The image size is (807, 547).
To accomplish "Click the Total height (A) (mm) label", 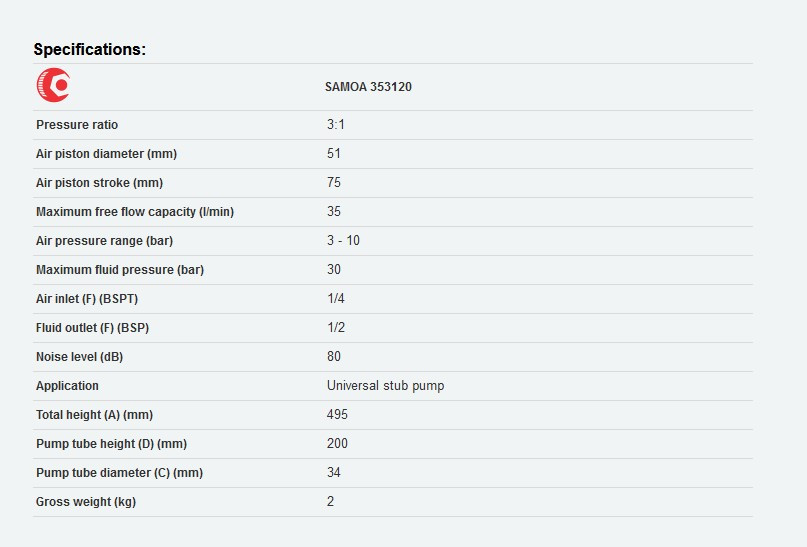I will [94, 415].
